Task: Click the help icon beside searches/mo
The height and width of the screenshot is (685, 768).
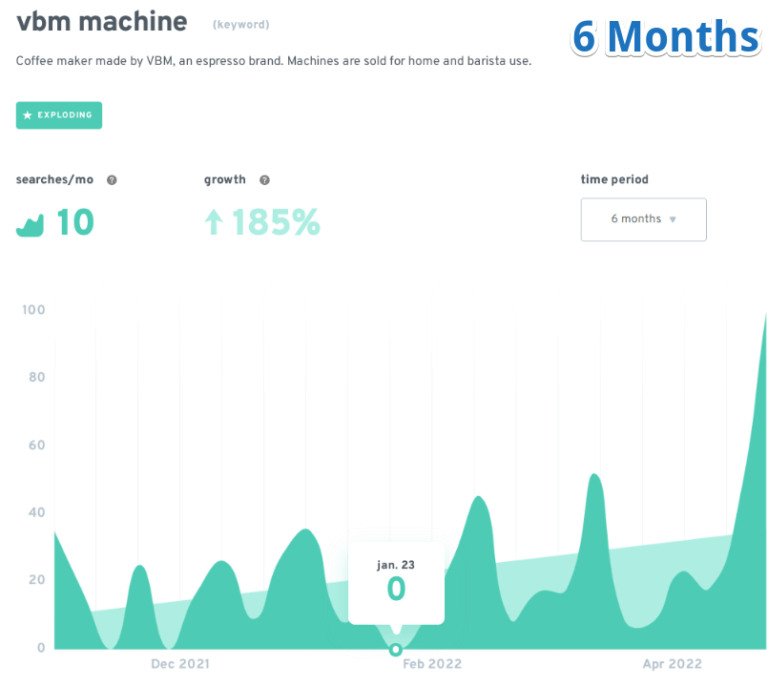Action: coord(112,180)
